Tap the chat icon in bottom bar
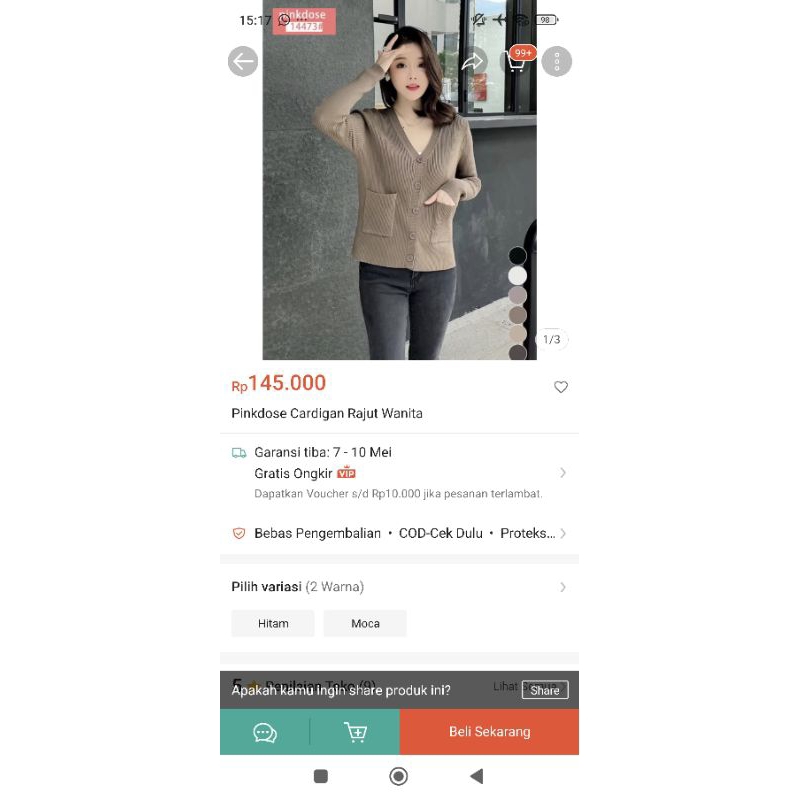The width and height of the screenshot is (800, 800). tap(265, 733)
